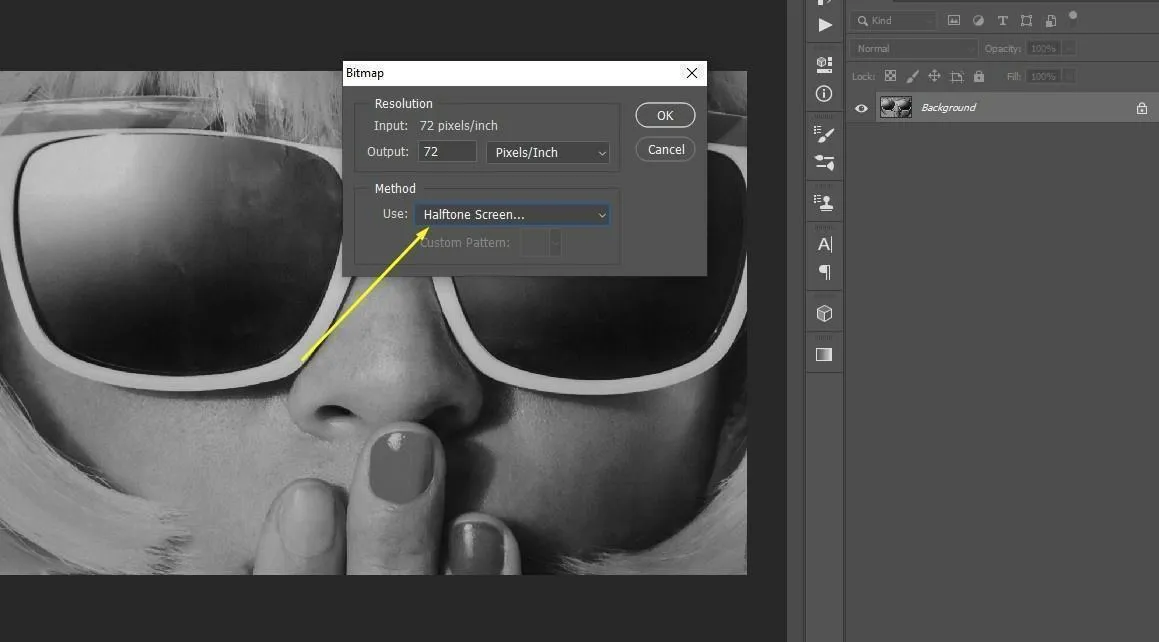
Task: Open the Paragraph panel icon
Action: point(824,272)
